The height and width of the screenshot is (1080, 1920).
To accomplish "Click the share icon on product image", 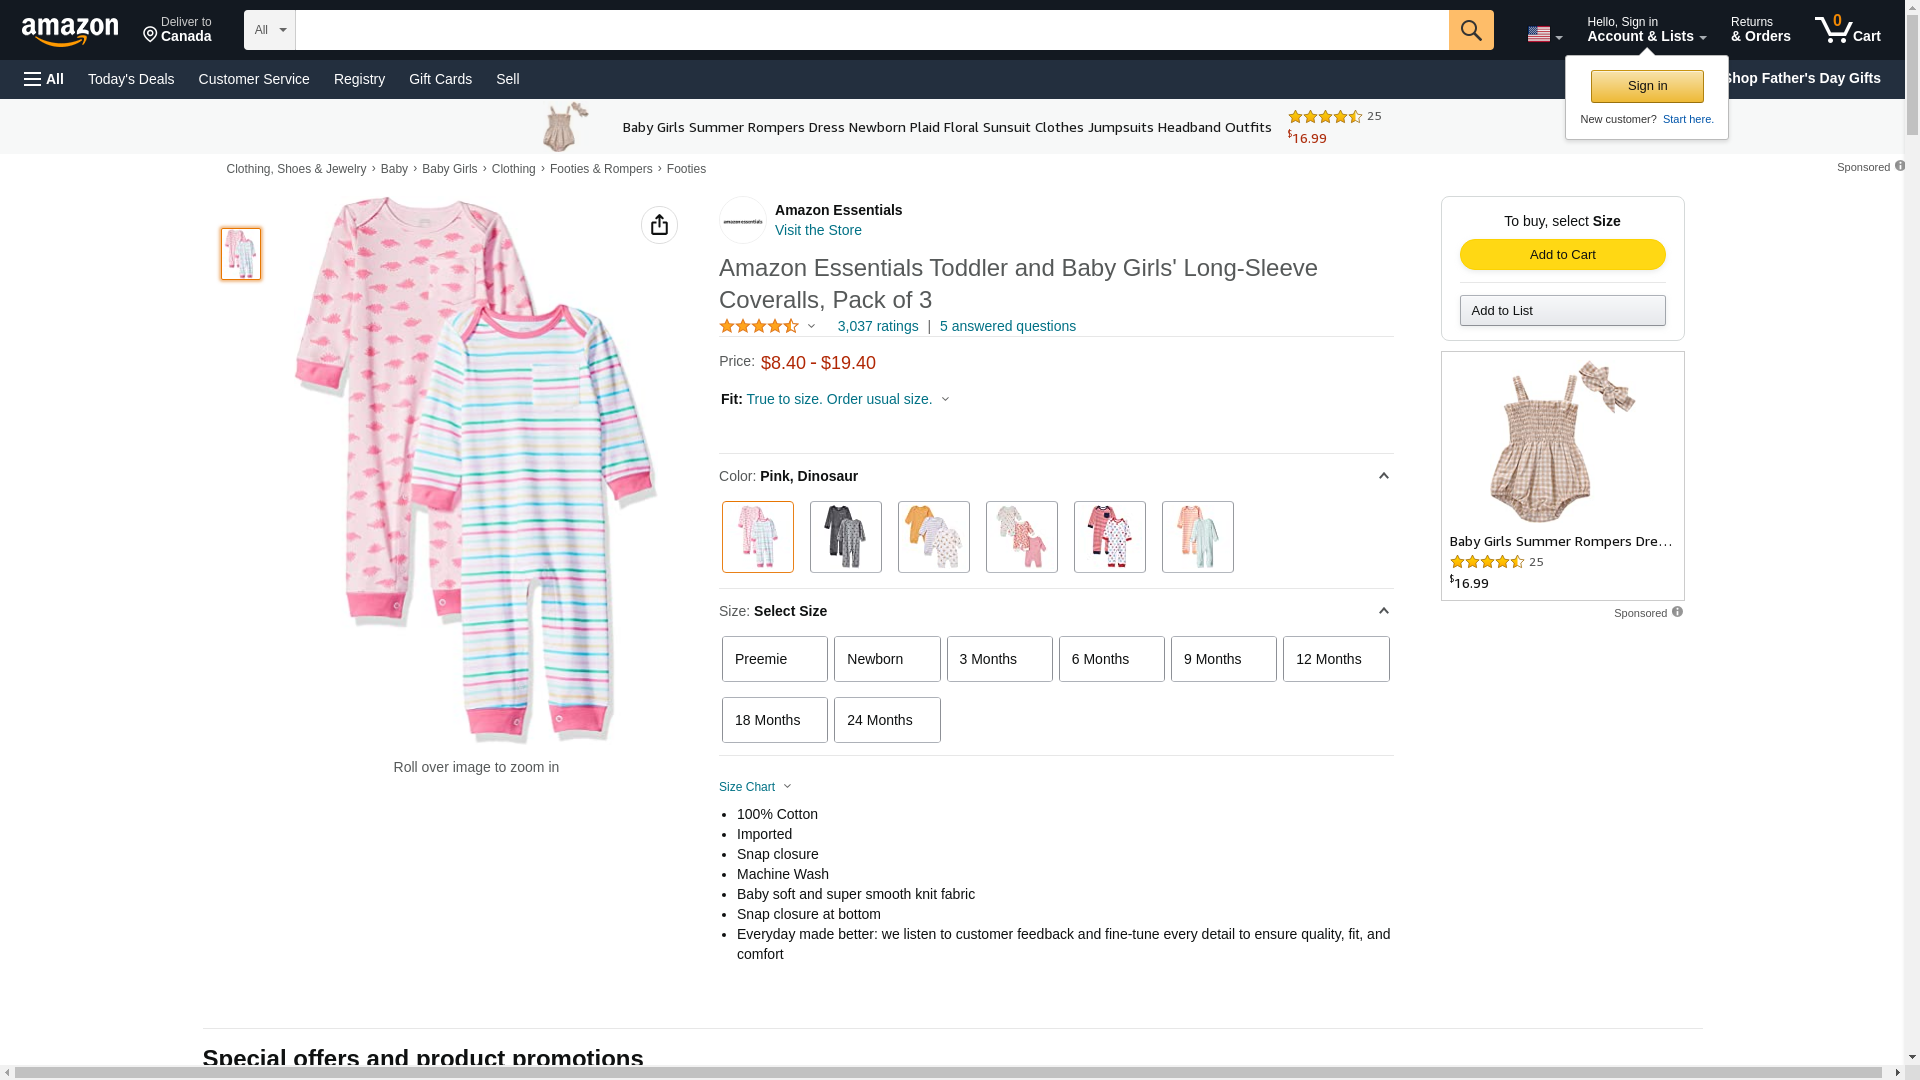I will [659, 225].
